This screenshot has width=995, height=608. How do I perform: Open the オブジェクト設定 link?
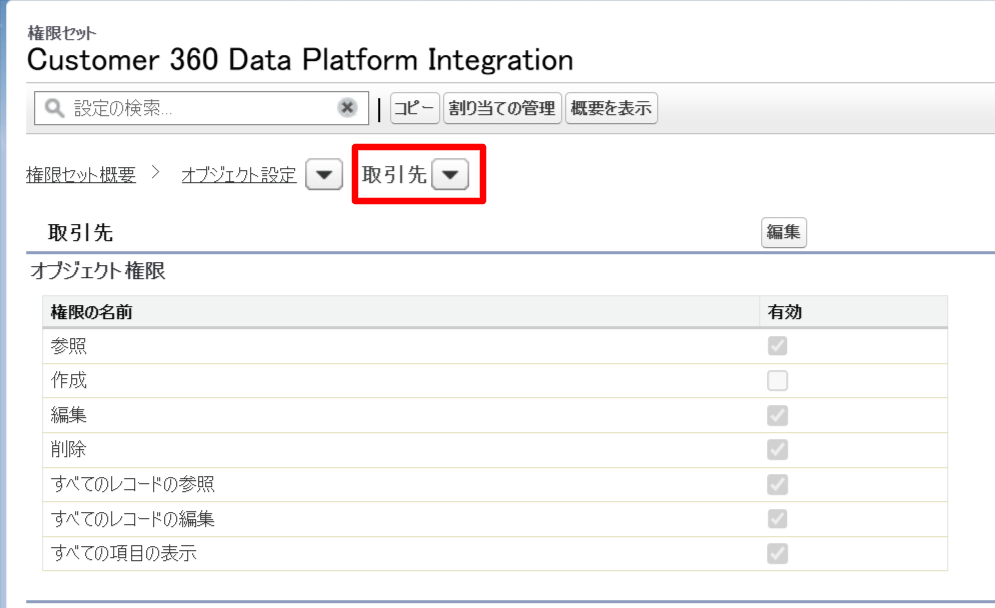click(239, 175)
